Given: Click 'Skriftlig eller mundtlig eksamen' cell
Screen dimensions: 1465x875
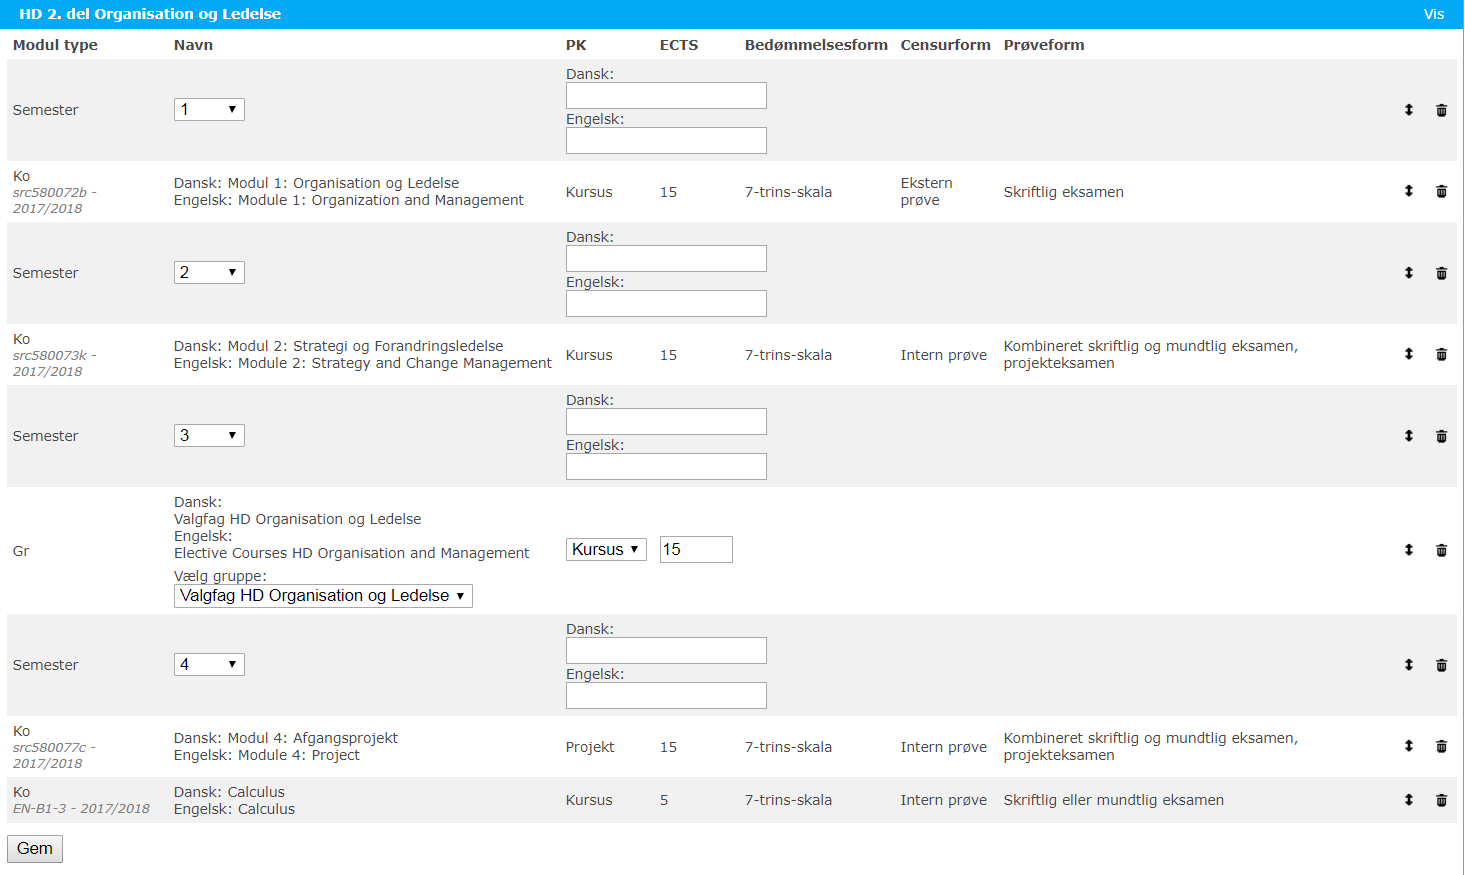Looking at the screenshot, I should tap(1114, 800).
